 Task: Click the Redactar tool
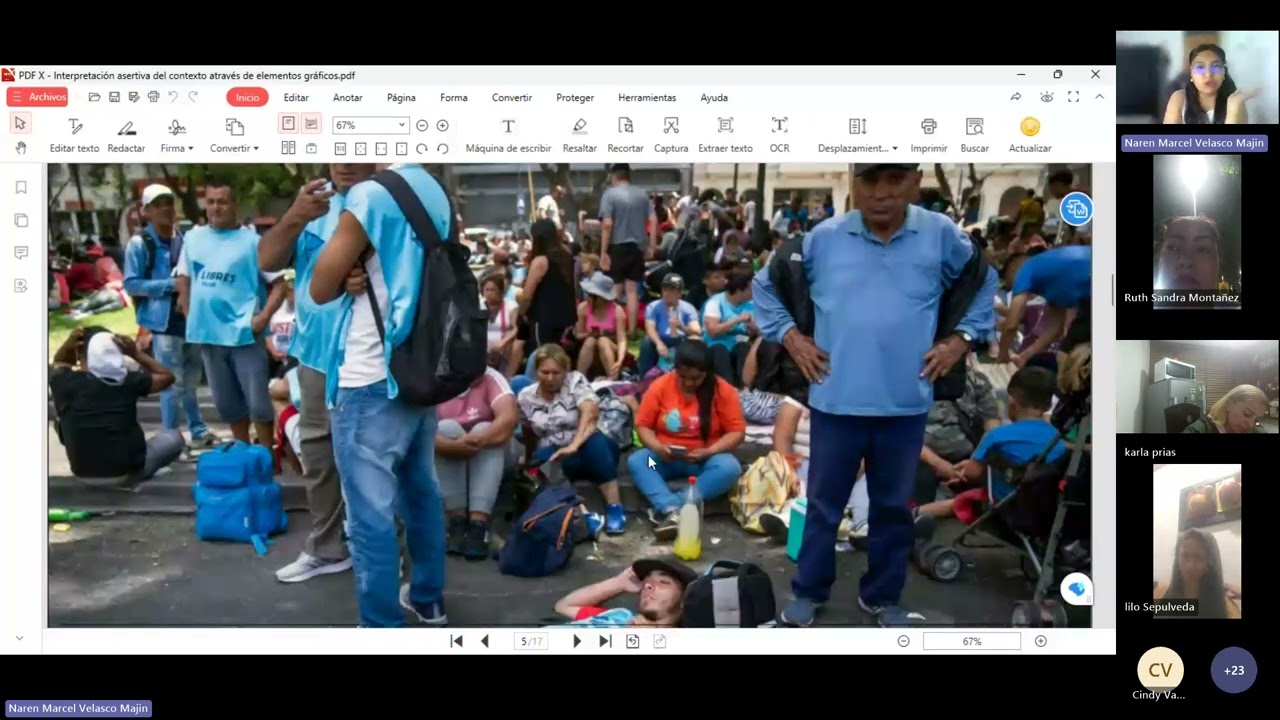pos(126,135)
